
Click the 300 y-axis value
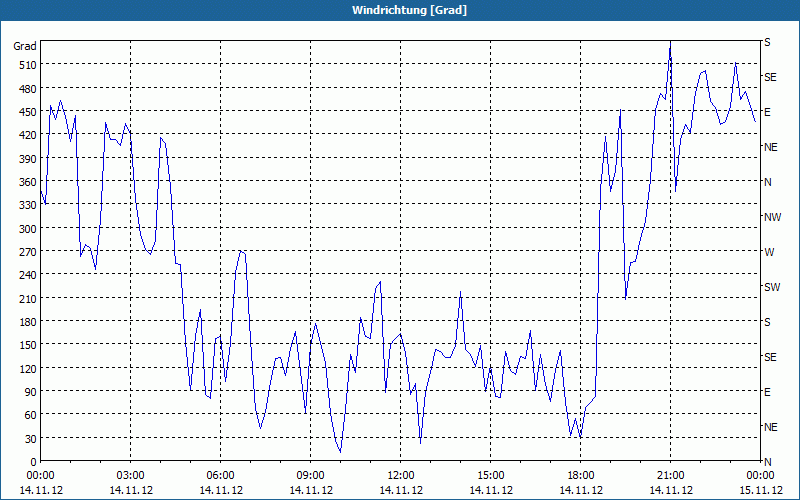[x=28, y=228]
